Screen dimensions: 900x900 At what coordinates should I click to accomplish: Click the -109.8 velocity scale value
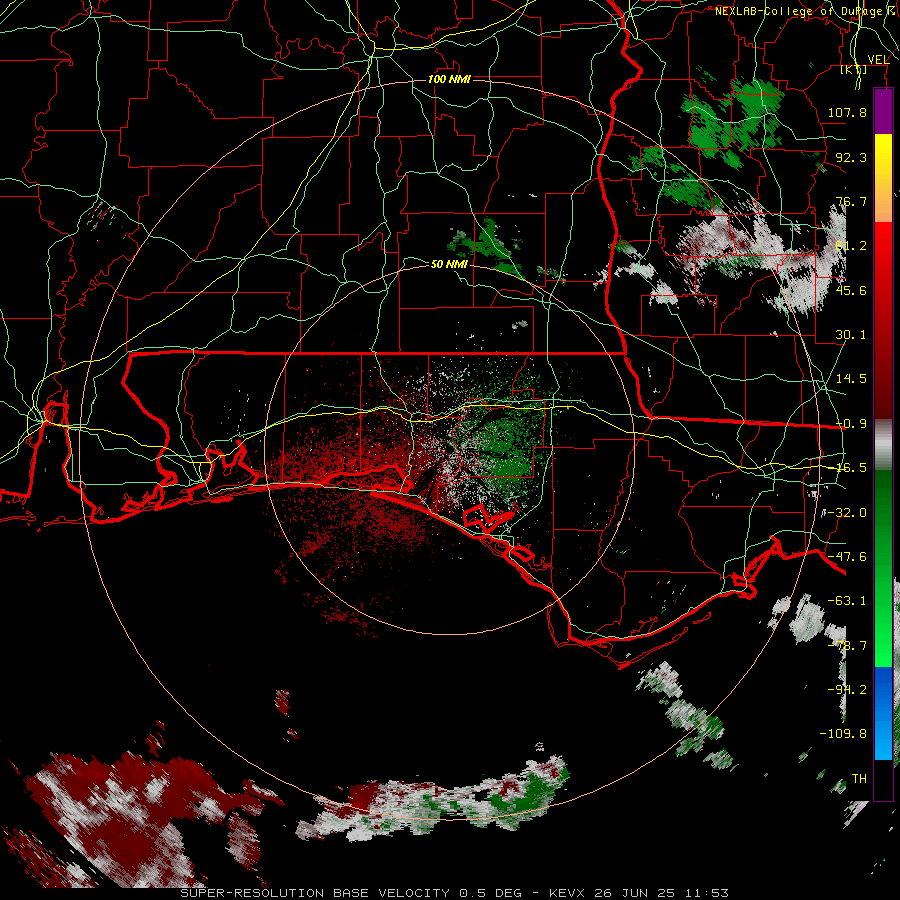tap(843, 734)
